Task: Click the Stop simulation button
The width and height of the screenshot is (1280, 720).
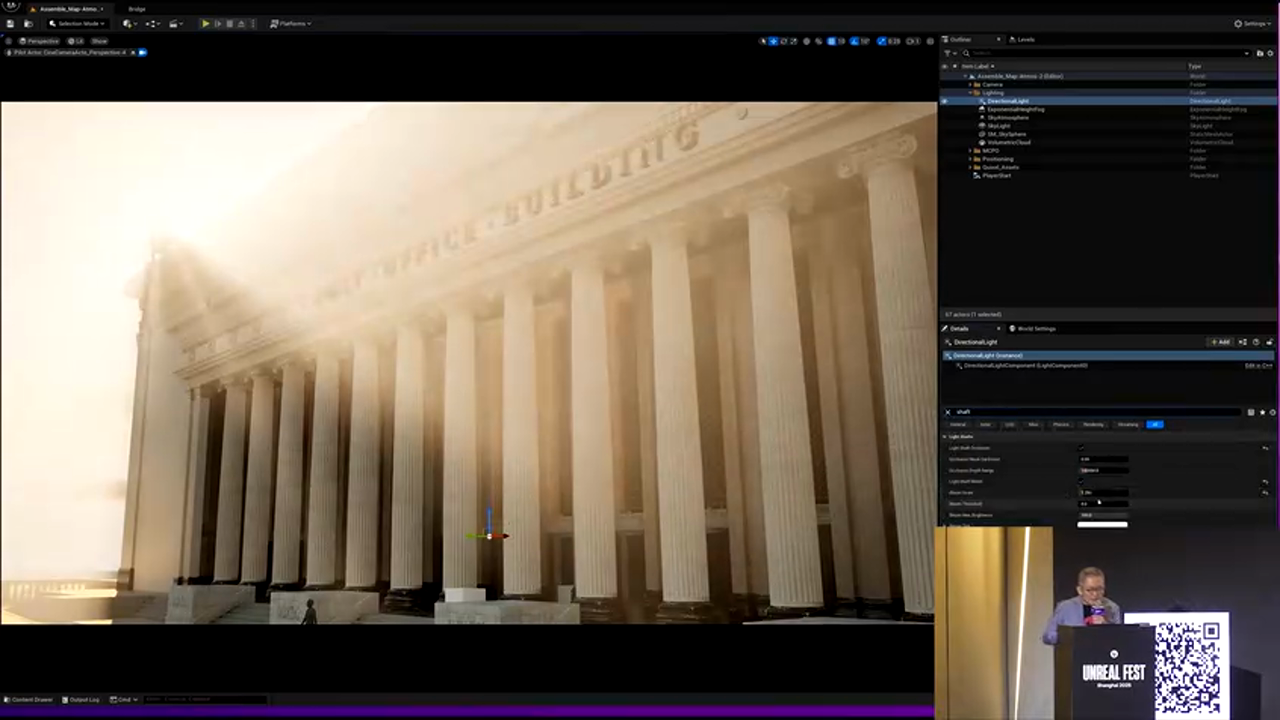Action: point(229,23)
